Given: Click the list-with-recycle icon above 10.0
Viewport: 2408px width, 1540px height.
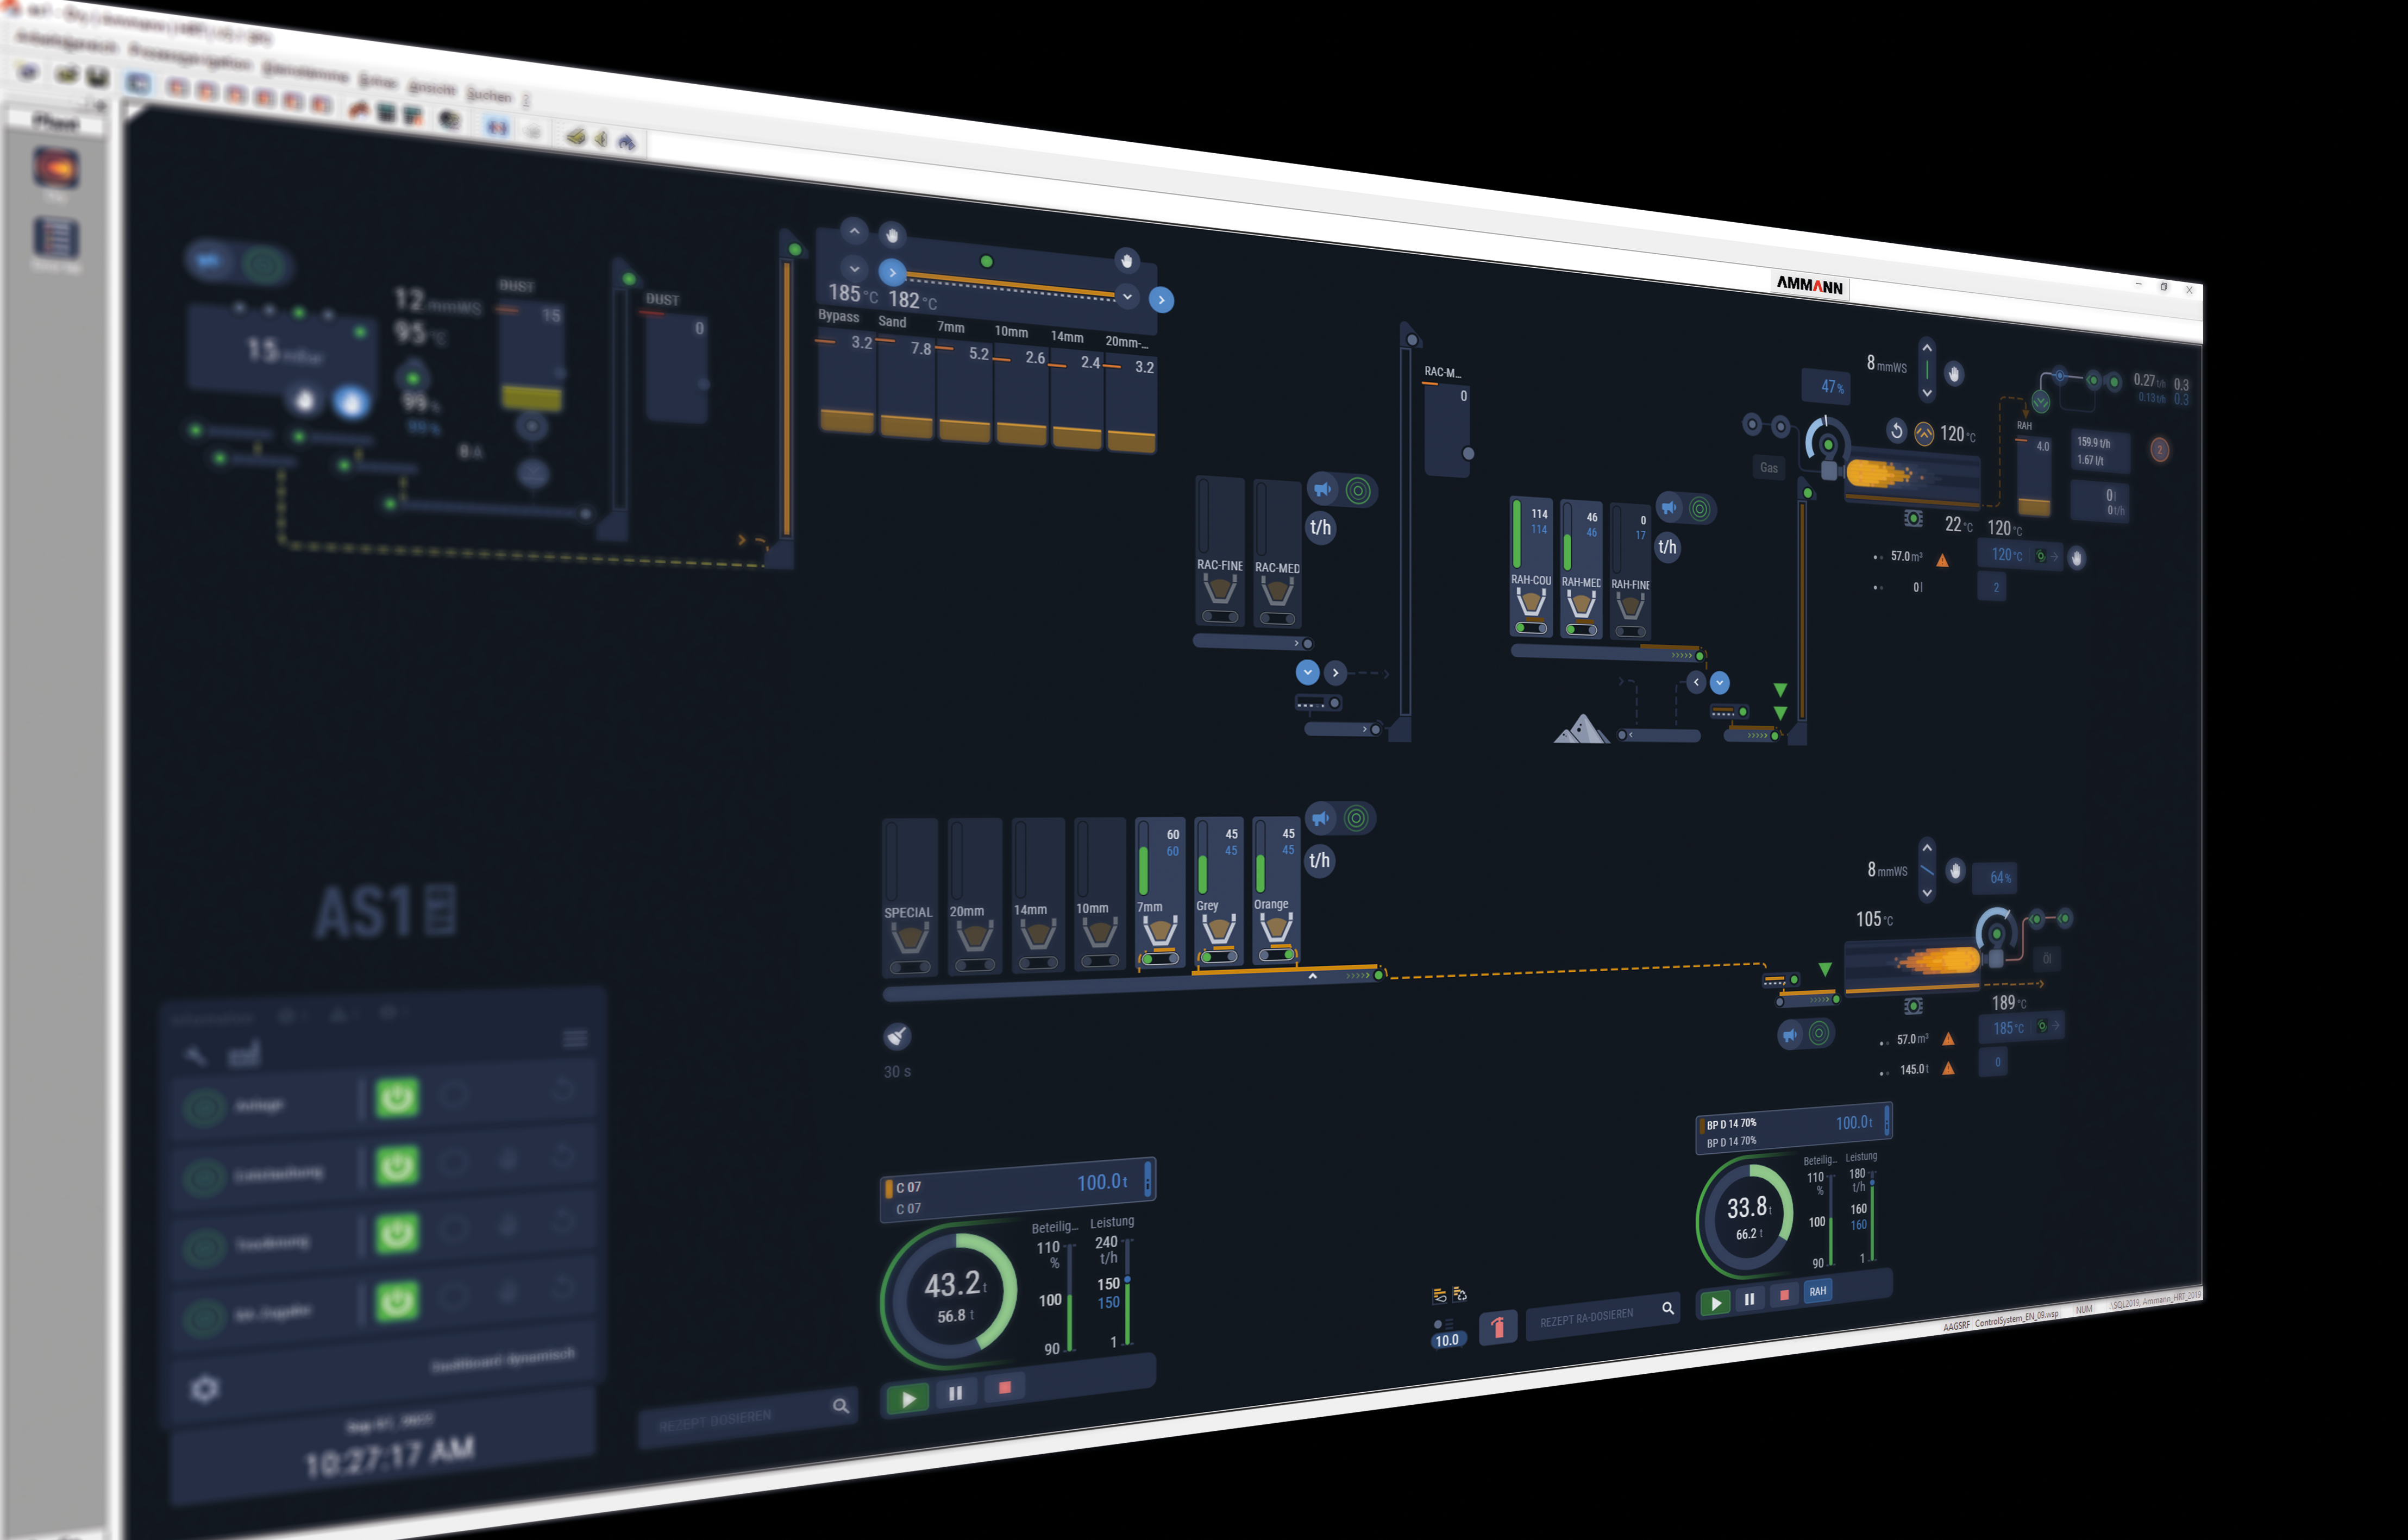Looking at the screenshot, I should click(1459, 1295).
